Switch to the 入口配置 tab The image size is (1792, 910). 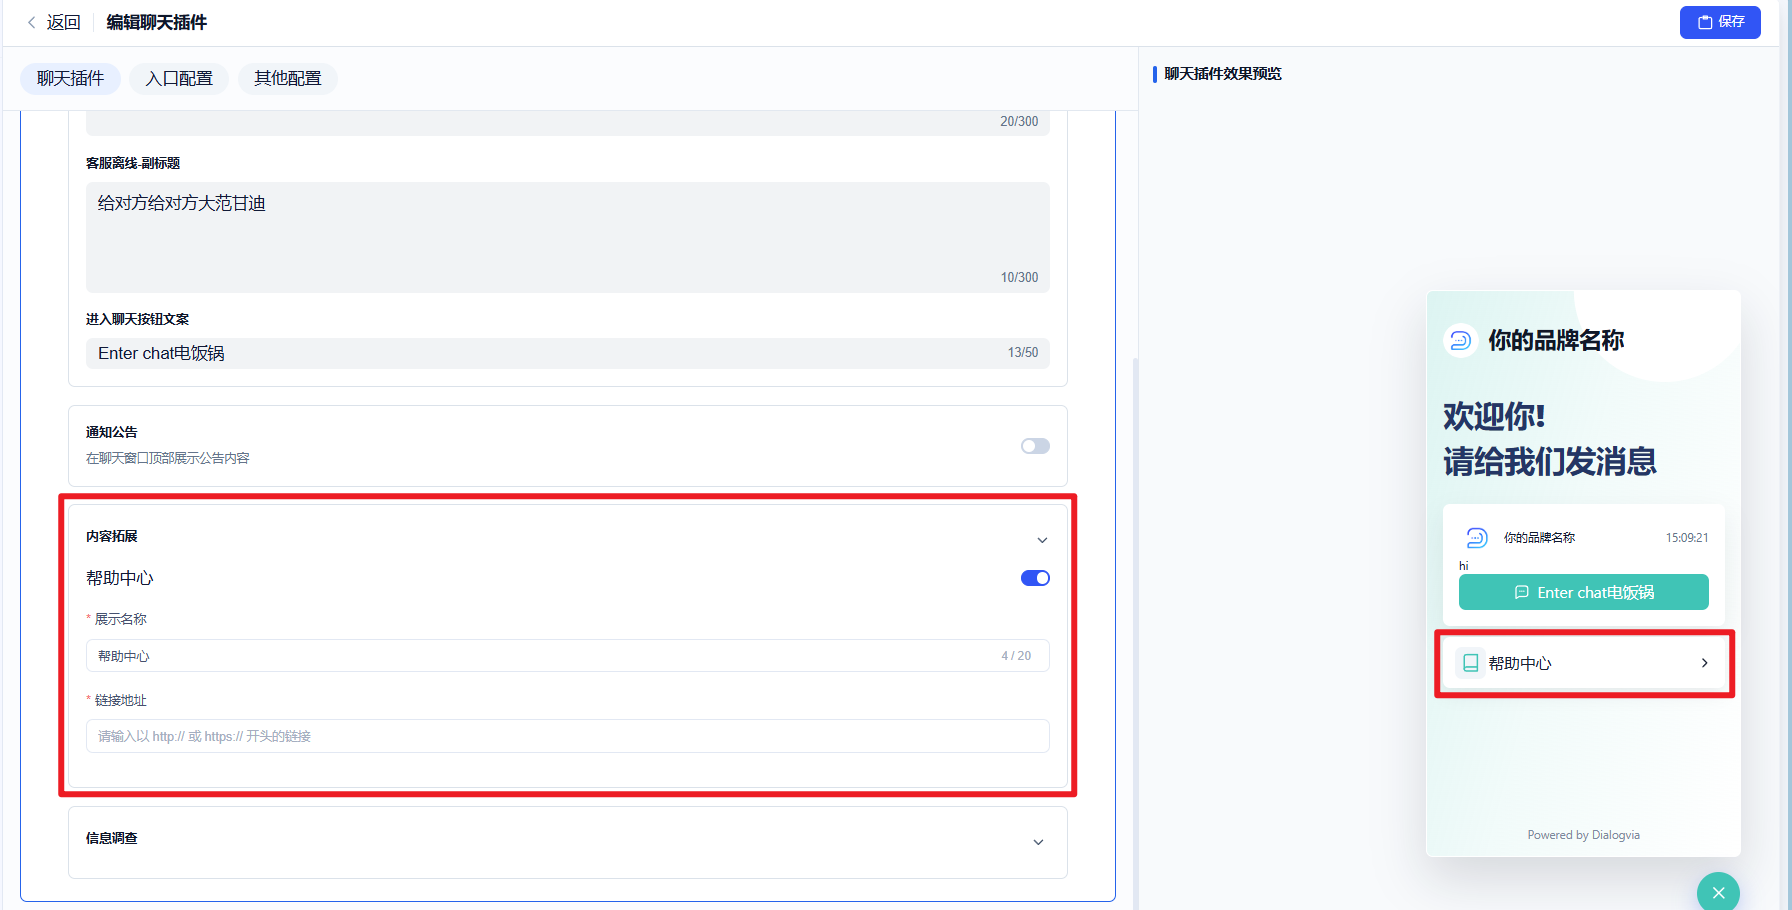pos(179,78)
